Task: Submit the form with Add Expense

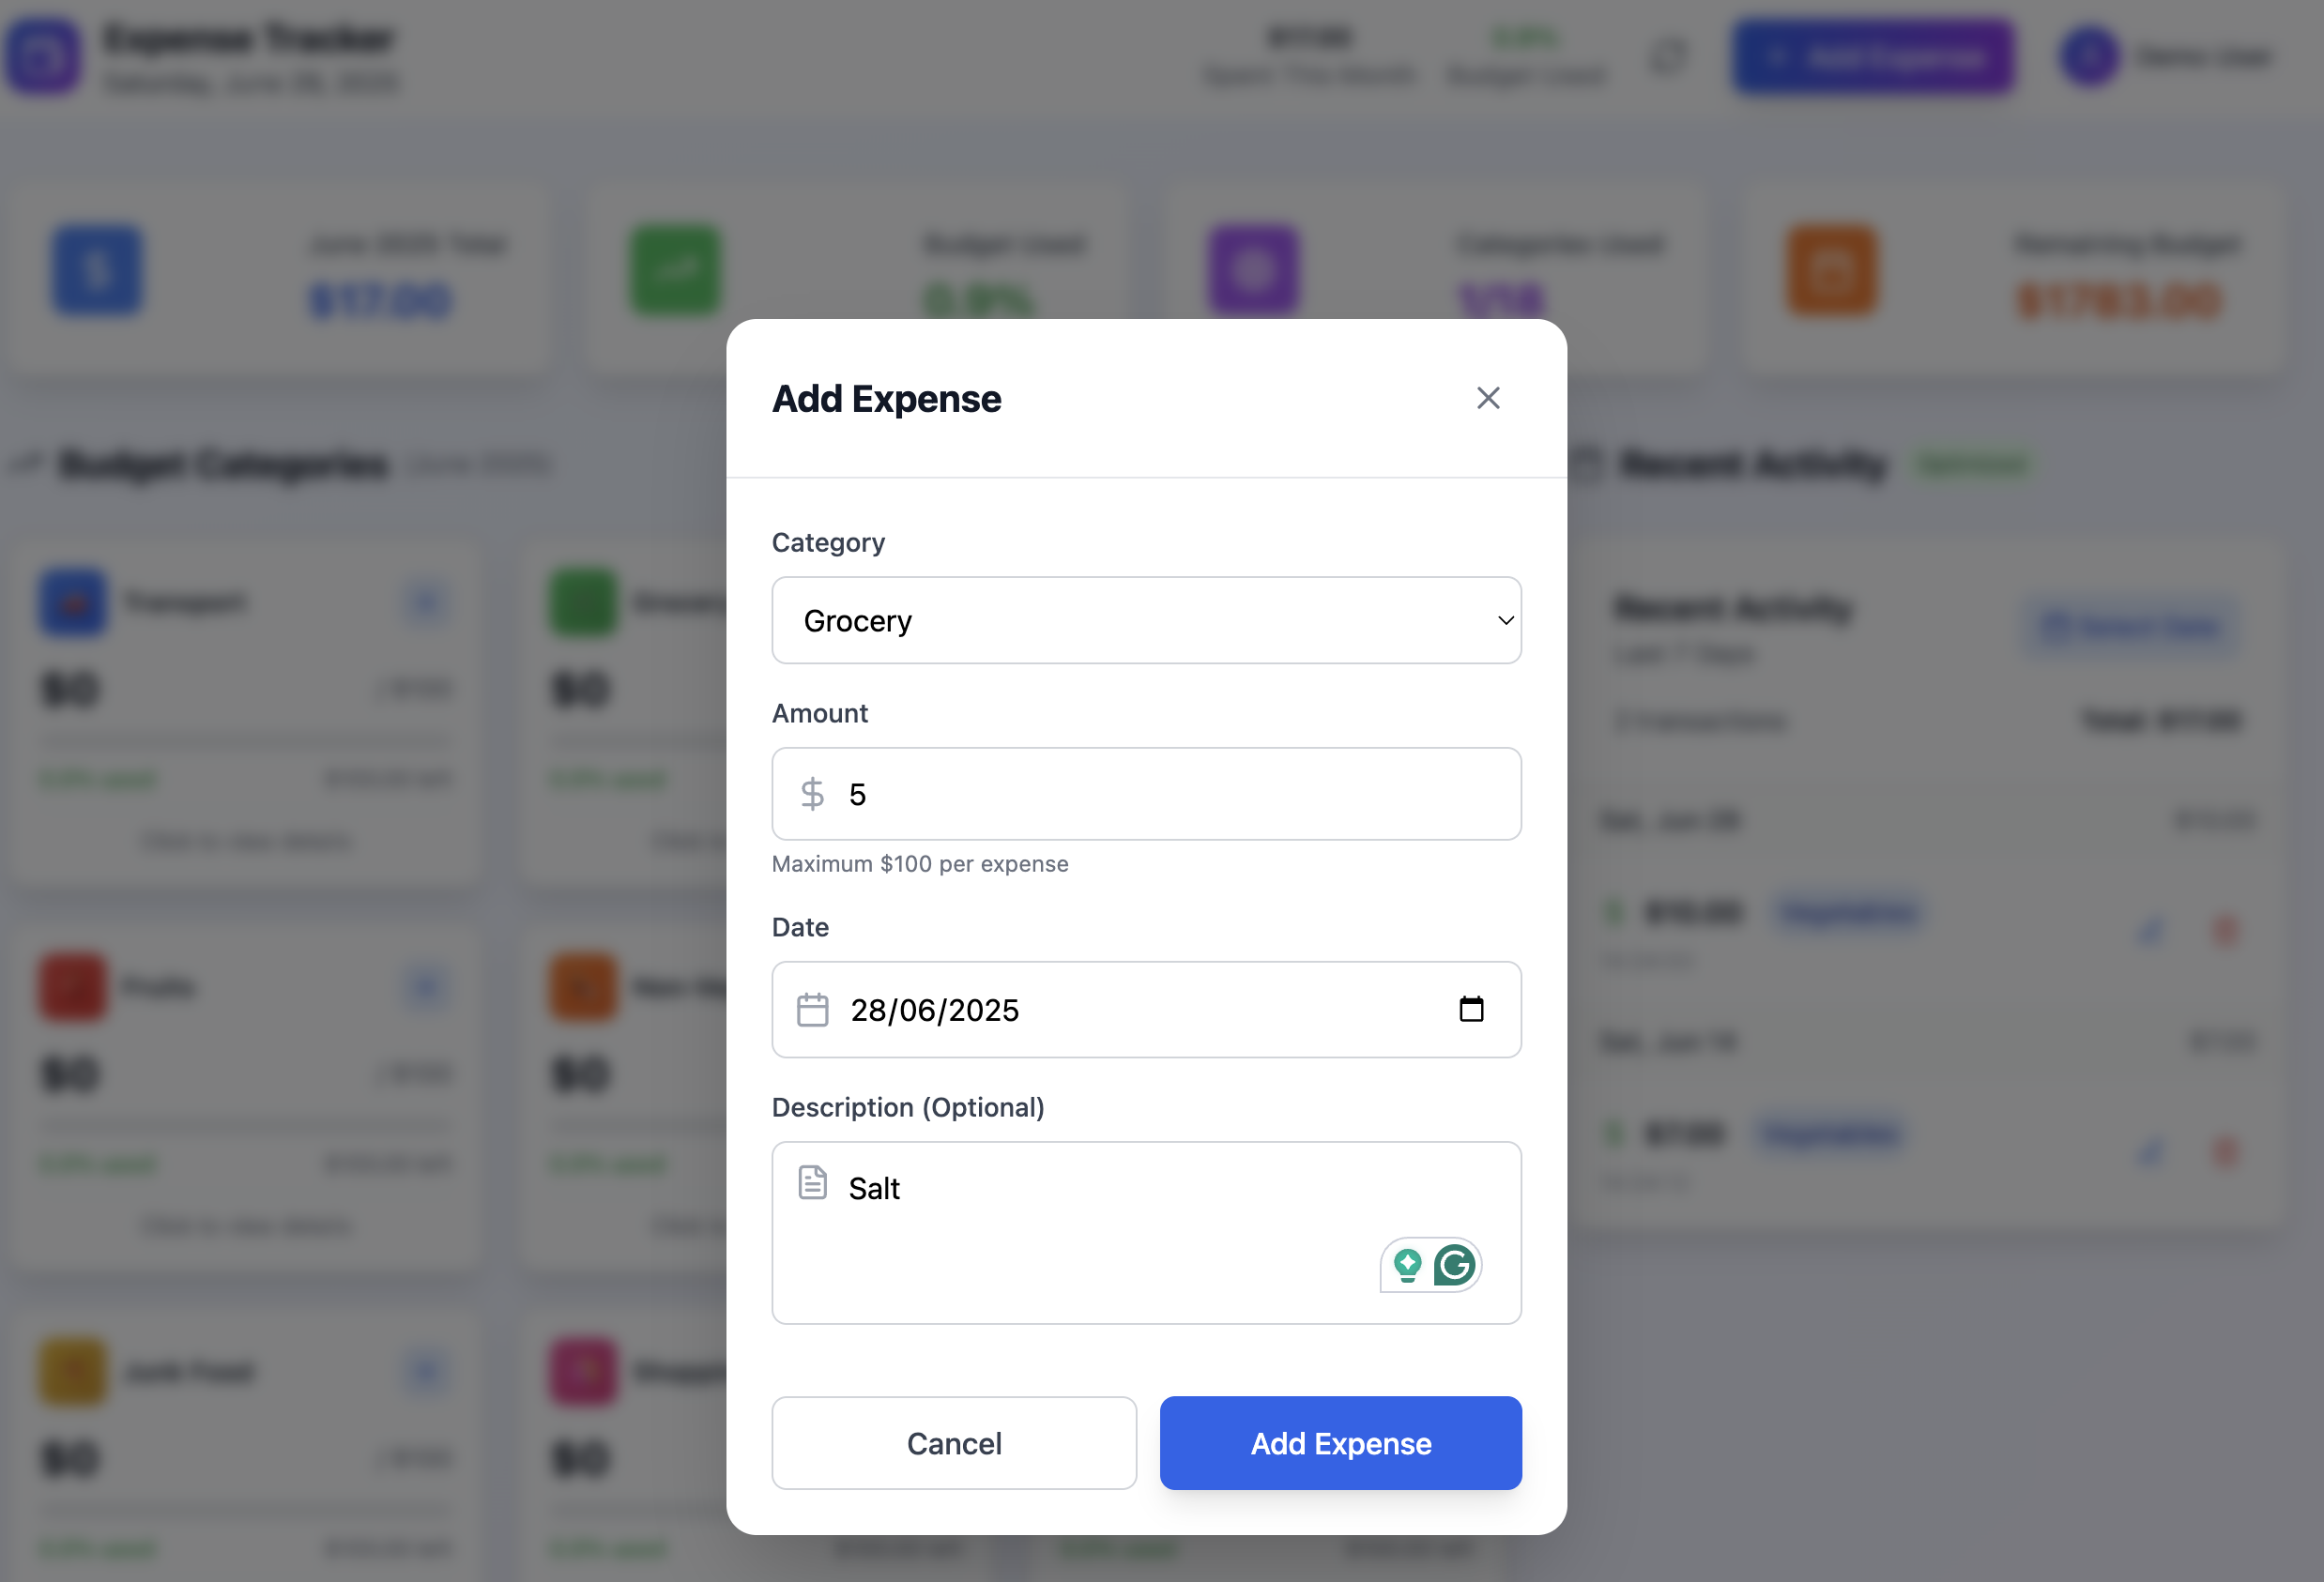Action: pos(1339,1443)
